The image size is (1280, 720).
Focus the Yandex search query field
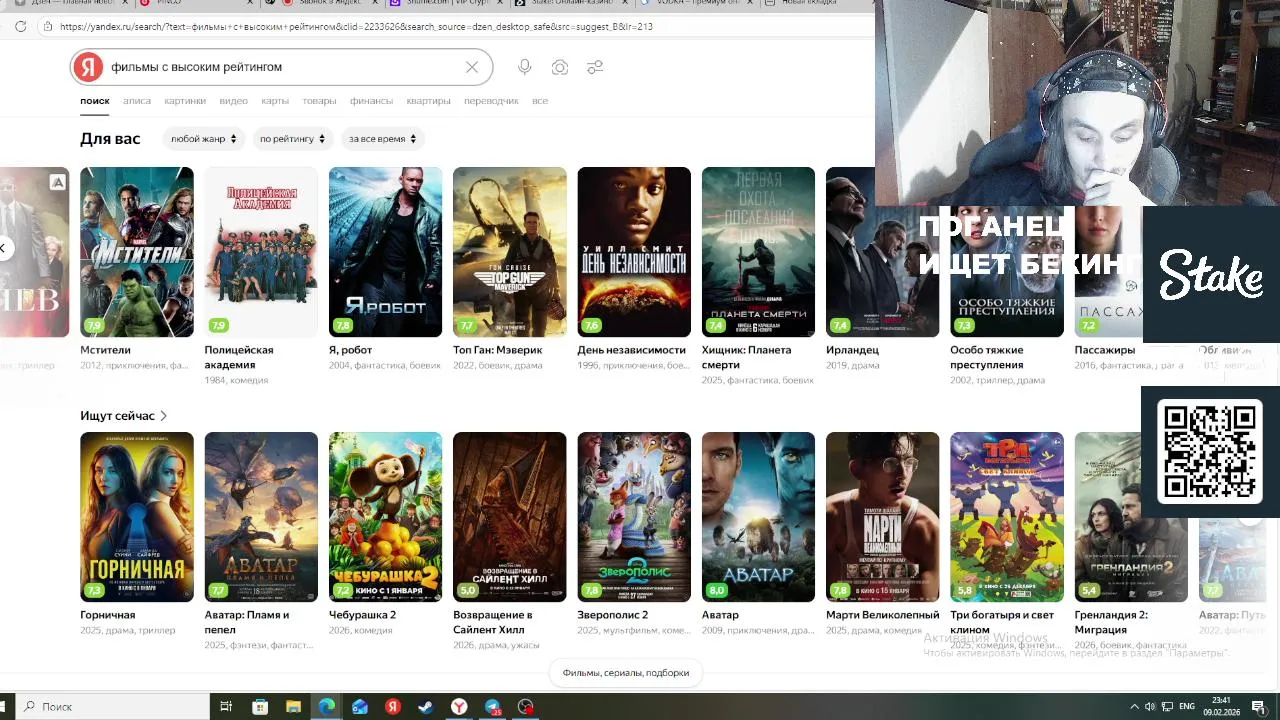[x=283, y=67]
